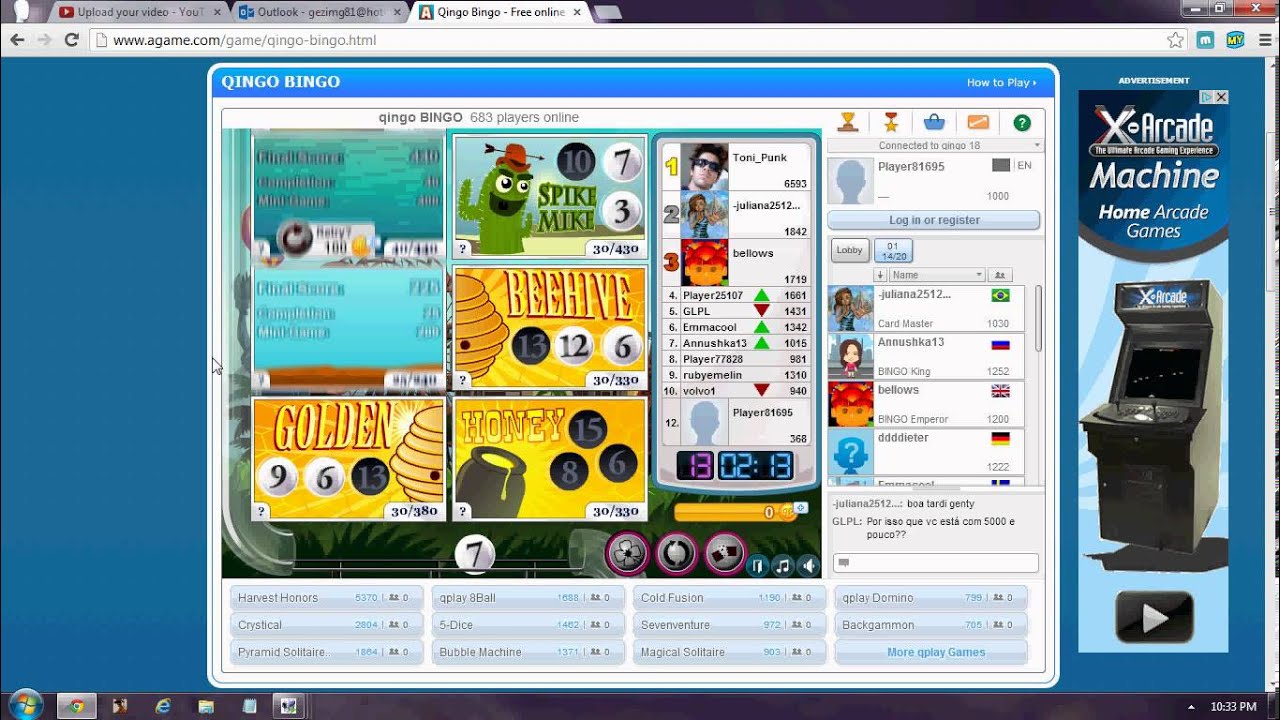Open the green help question mark icon
1280x720 pixels.
(1022, 122)
